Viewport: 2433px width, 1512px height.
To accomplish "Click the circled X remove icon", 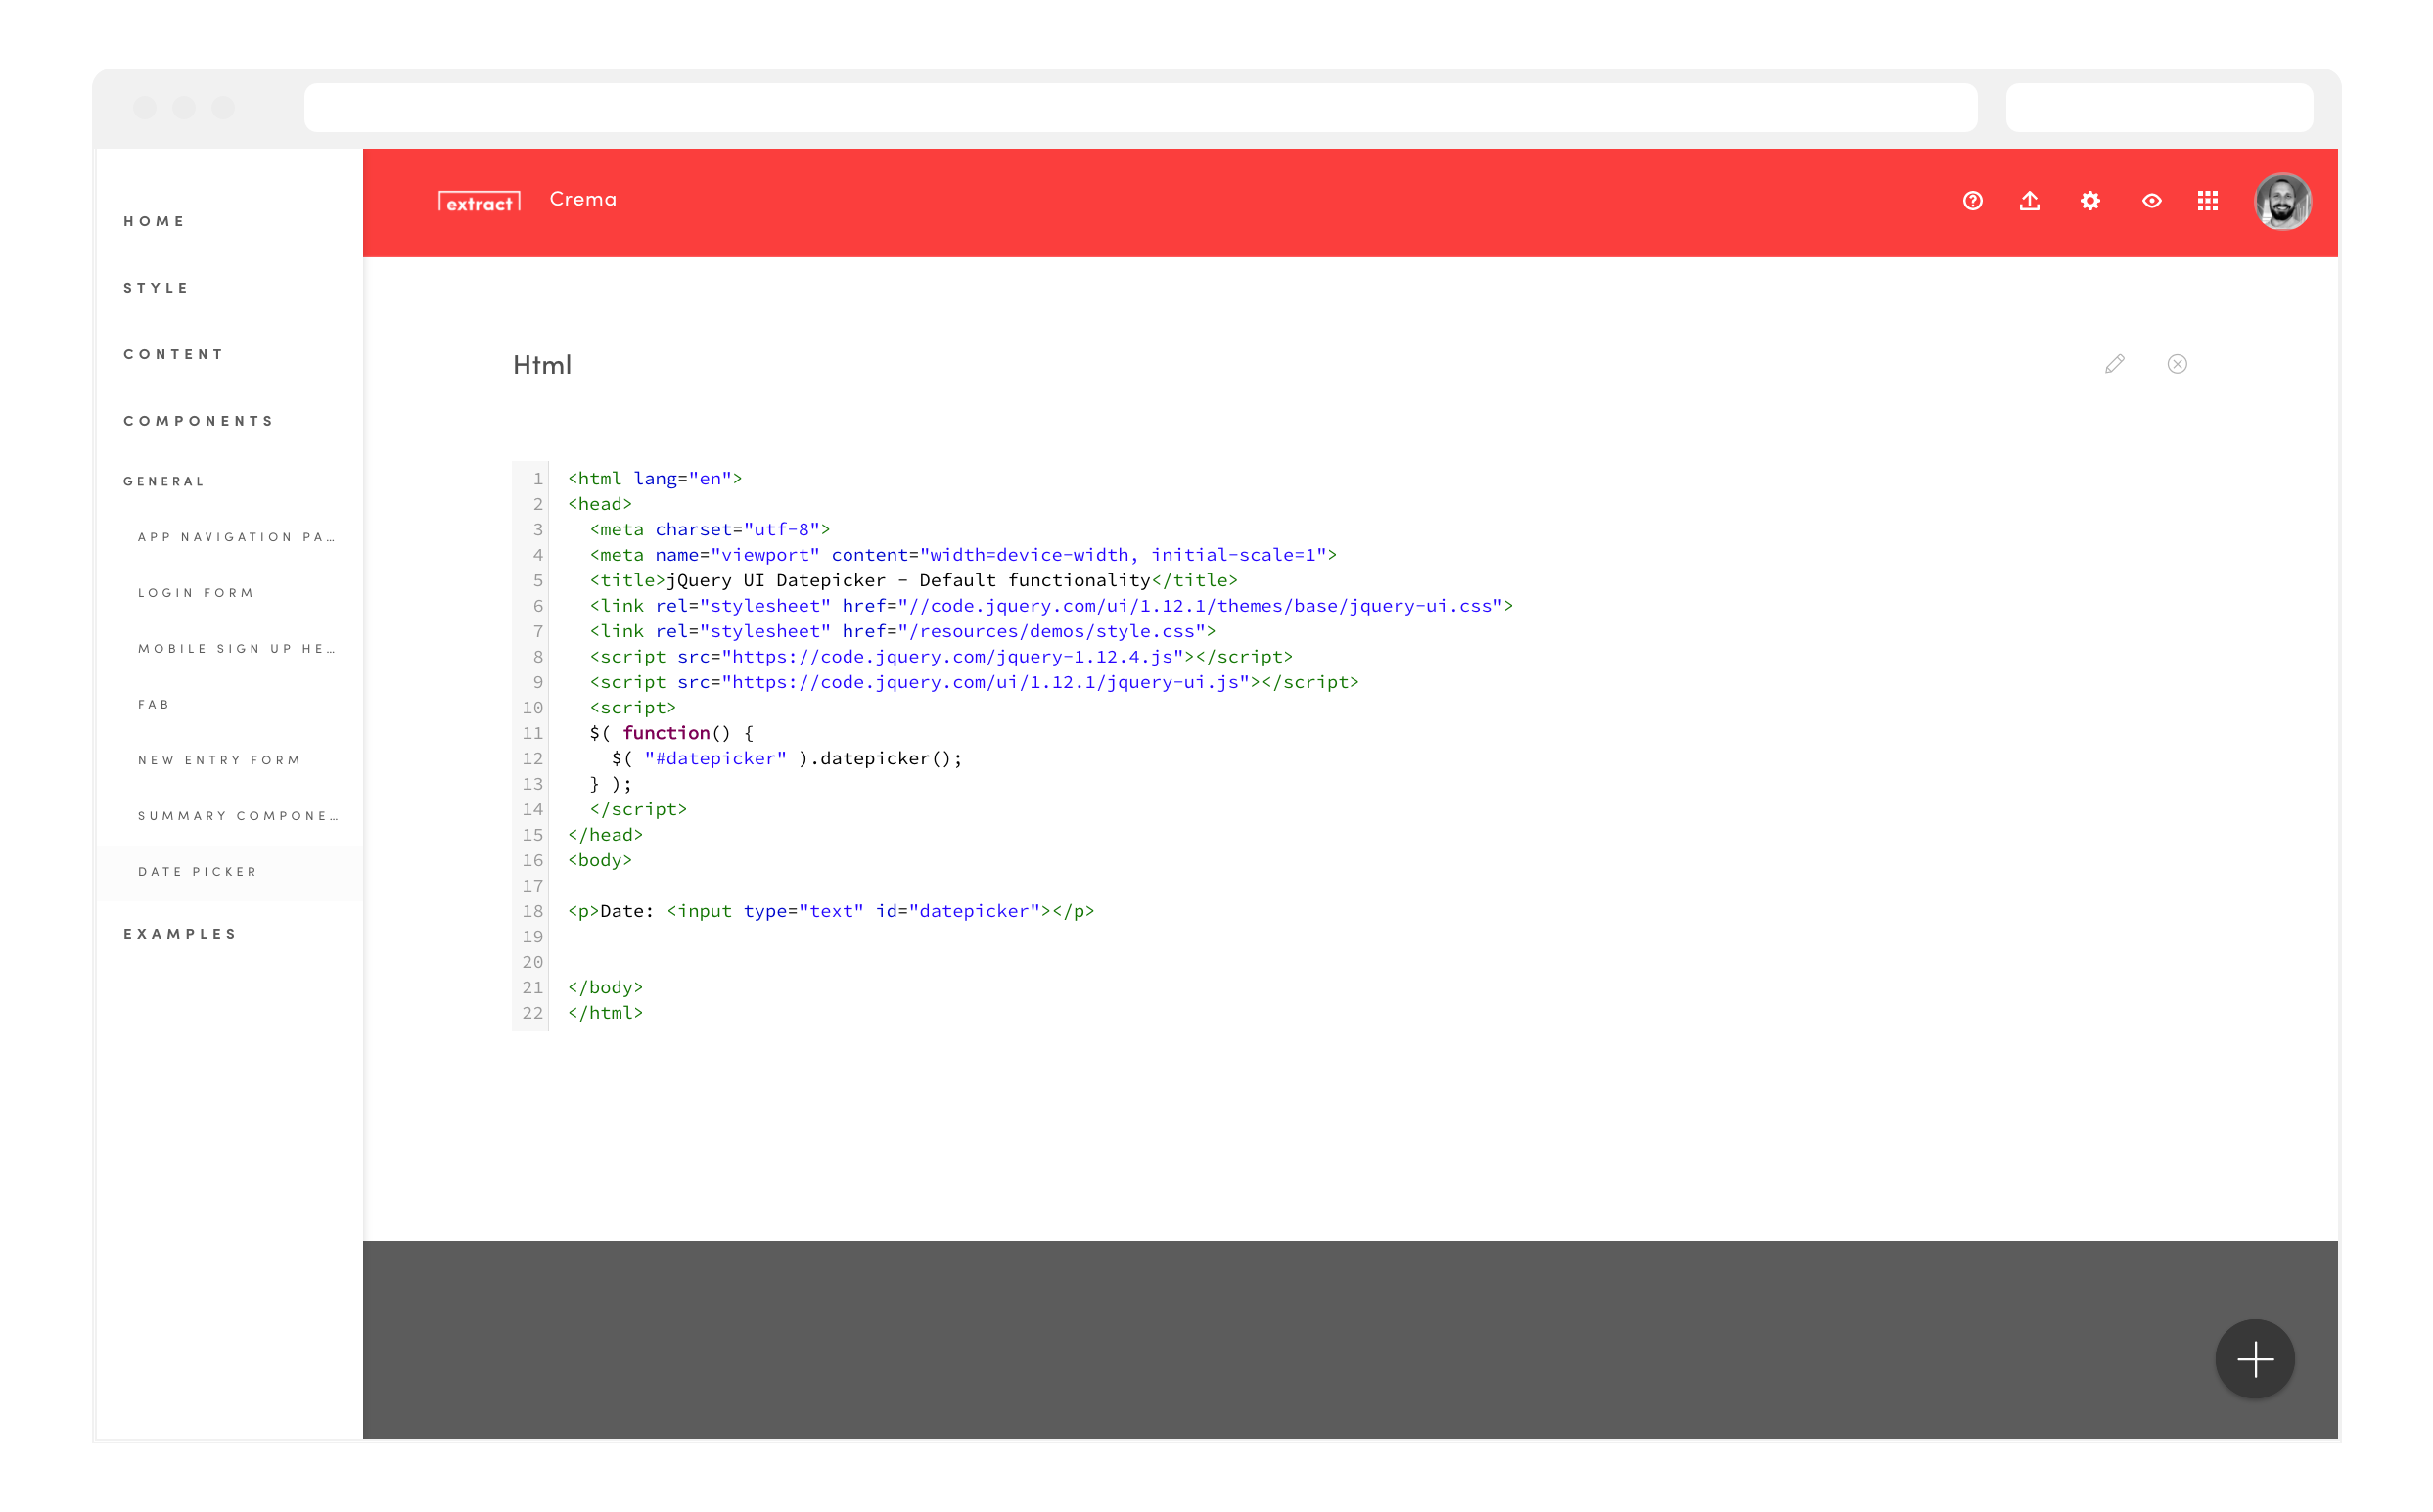I will 2177,364.
